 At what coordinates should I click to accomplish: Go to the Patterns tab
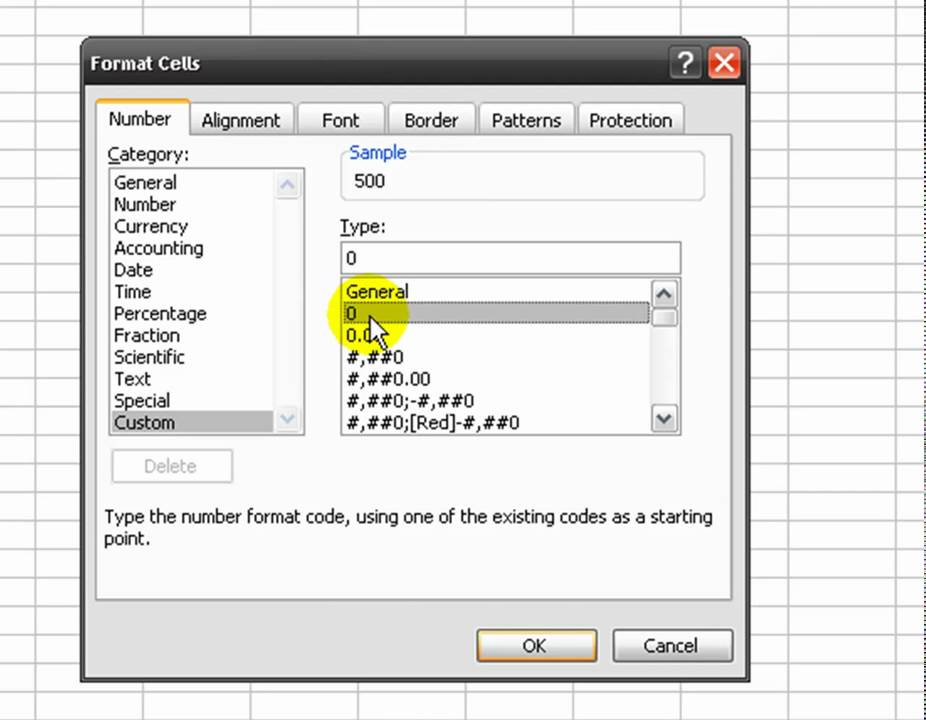point(526,120)
